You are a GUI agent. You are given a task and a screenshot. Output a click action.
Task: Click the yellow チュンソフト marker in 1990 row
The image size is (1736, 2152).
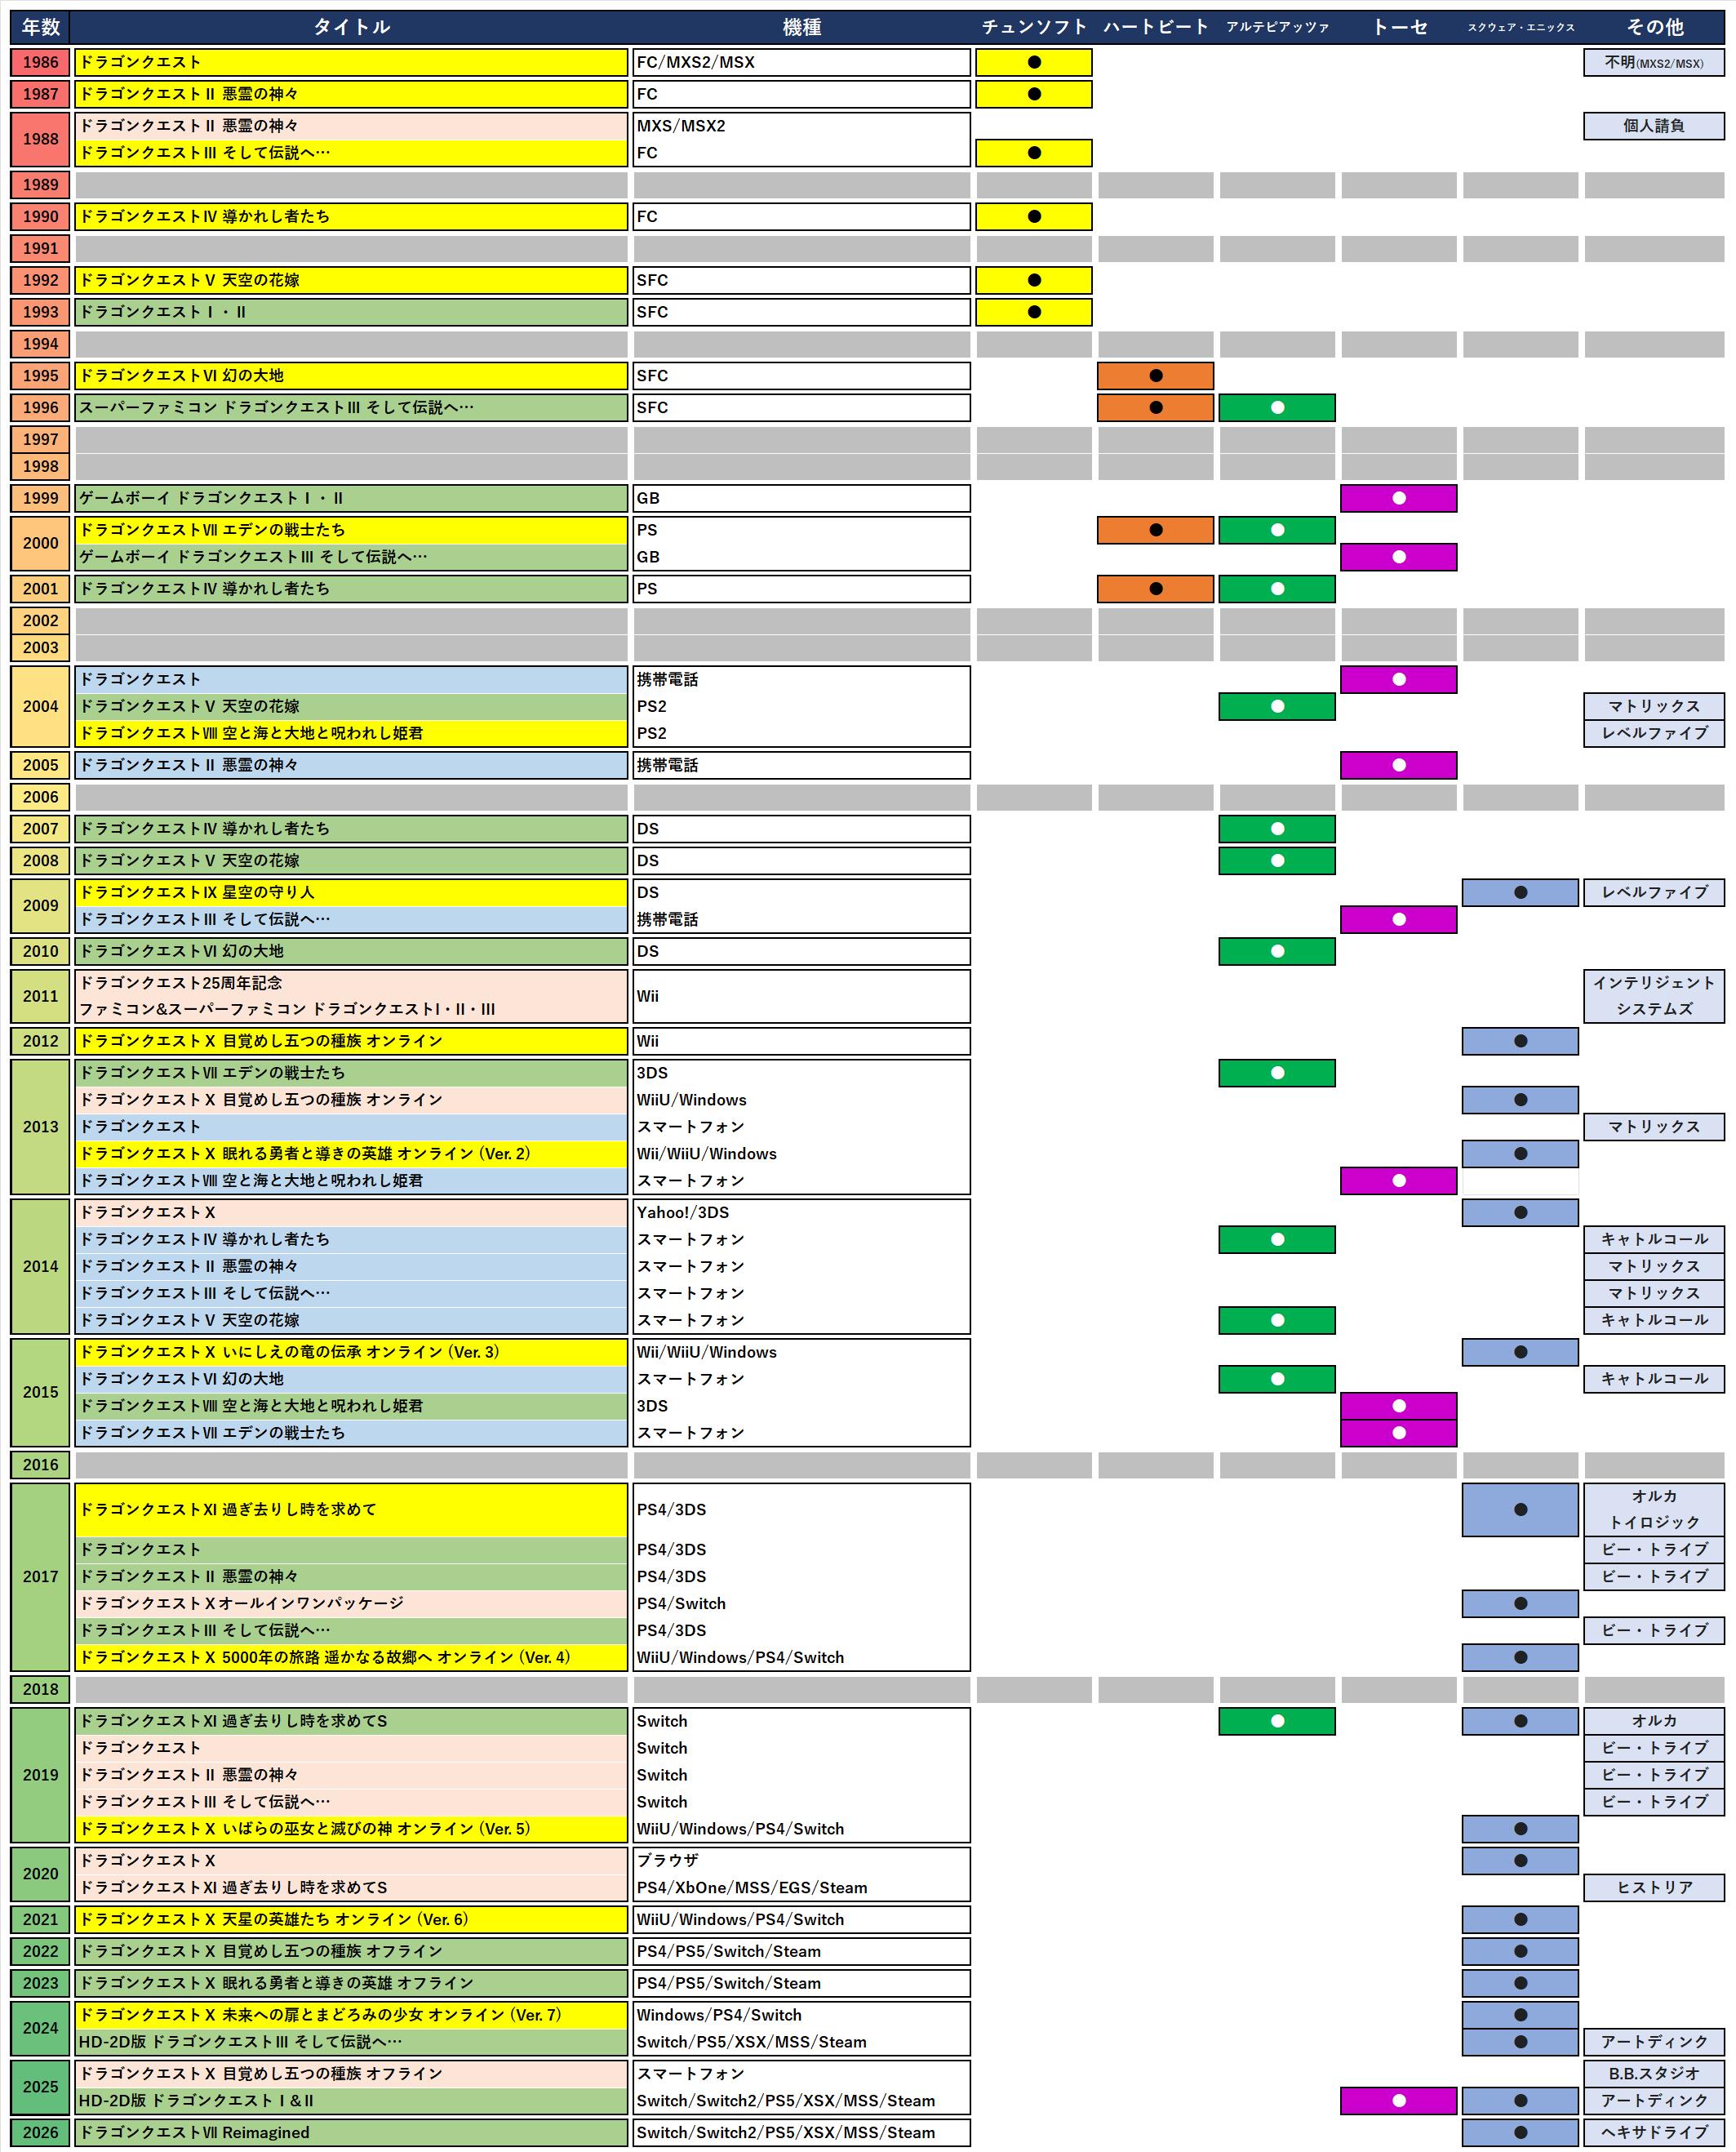coord(1033,217)
